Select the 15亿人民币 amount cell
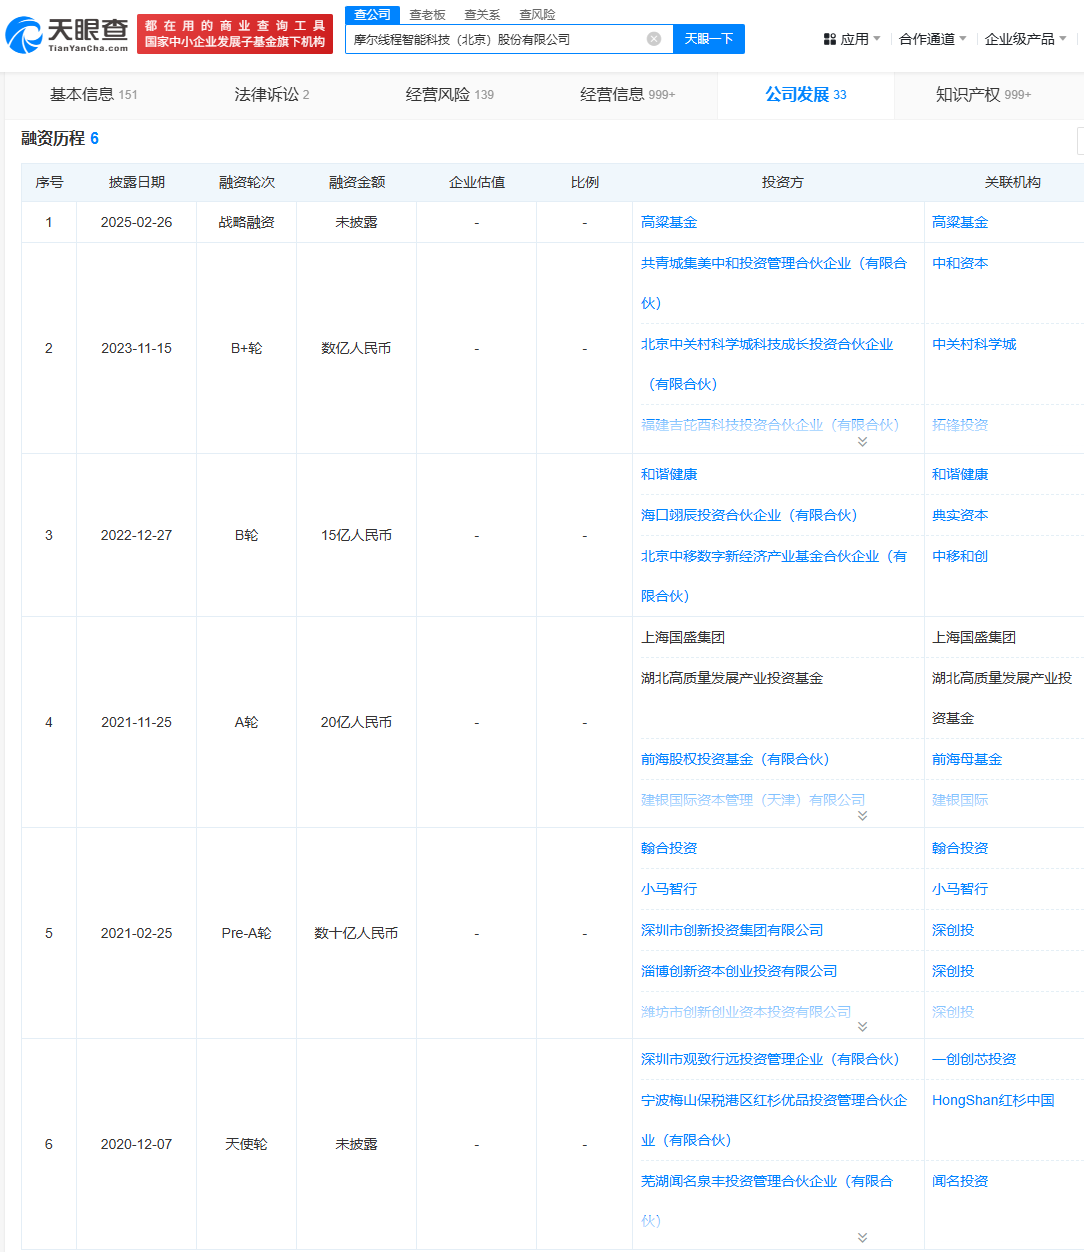 pos(356,535)
